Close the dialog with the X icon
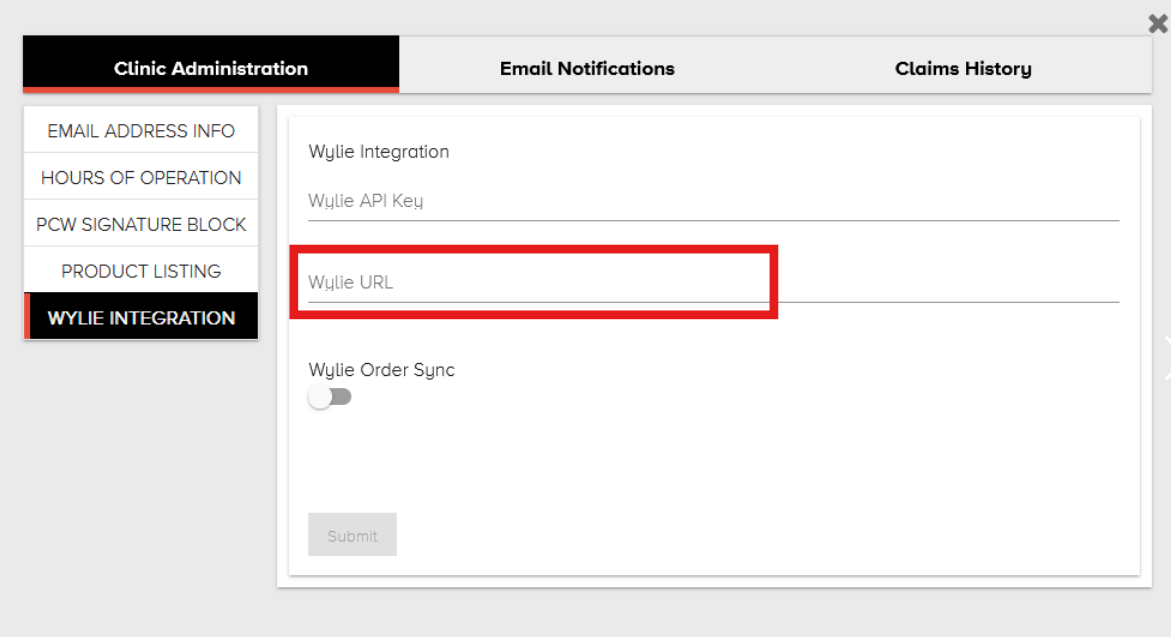 point(1158,23)
